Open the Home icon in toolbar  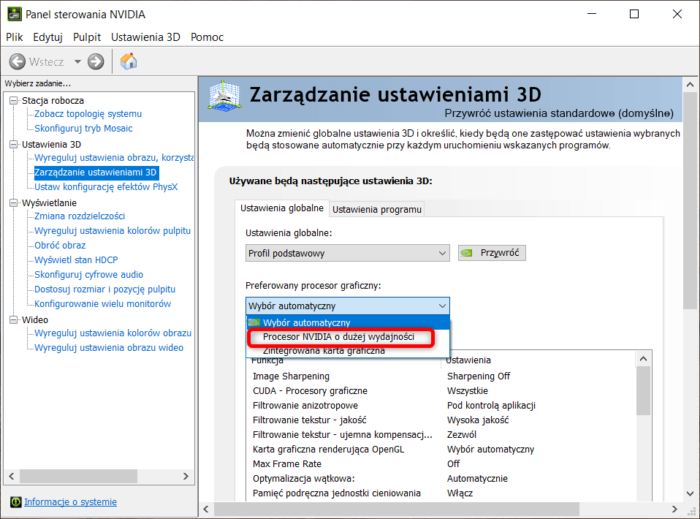click(x=129, y=61)
